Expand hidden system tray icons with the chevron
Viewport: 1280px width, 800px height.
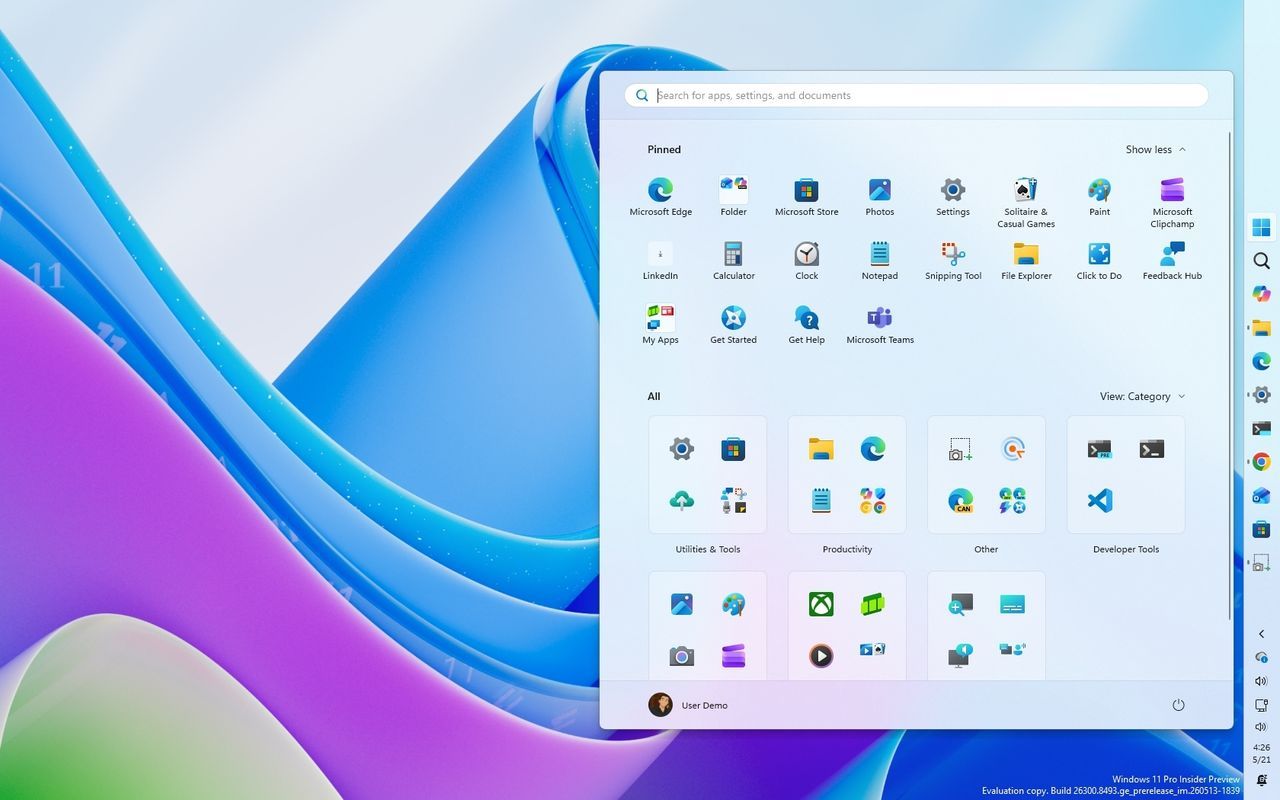pos(1261,634)
